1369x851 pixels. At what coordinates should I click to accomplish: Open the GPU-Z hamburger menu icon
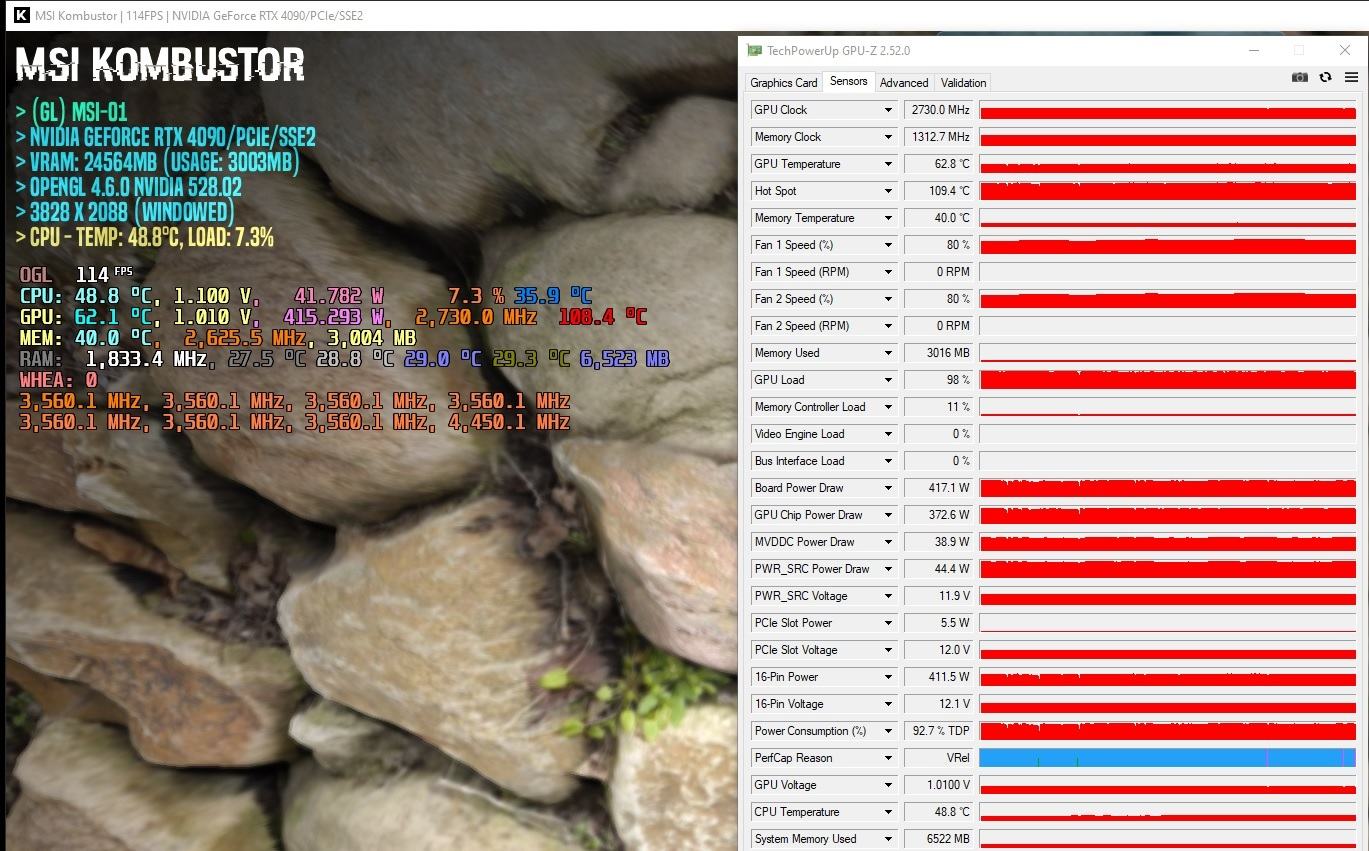click(x=1351, y=77)
